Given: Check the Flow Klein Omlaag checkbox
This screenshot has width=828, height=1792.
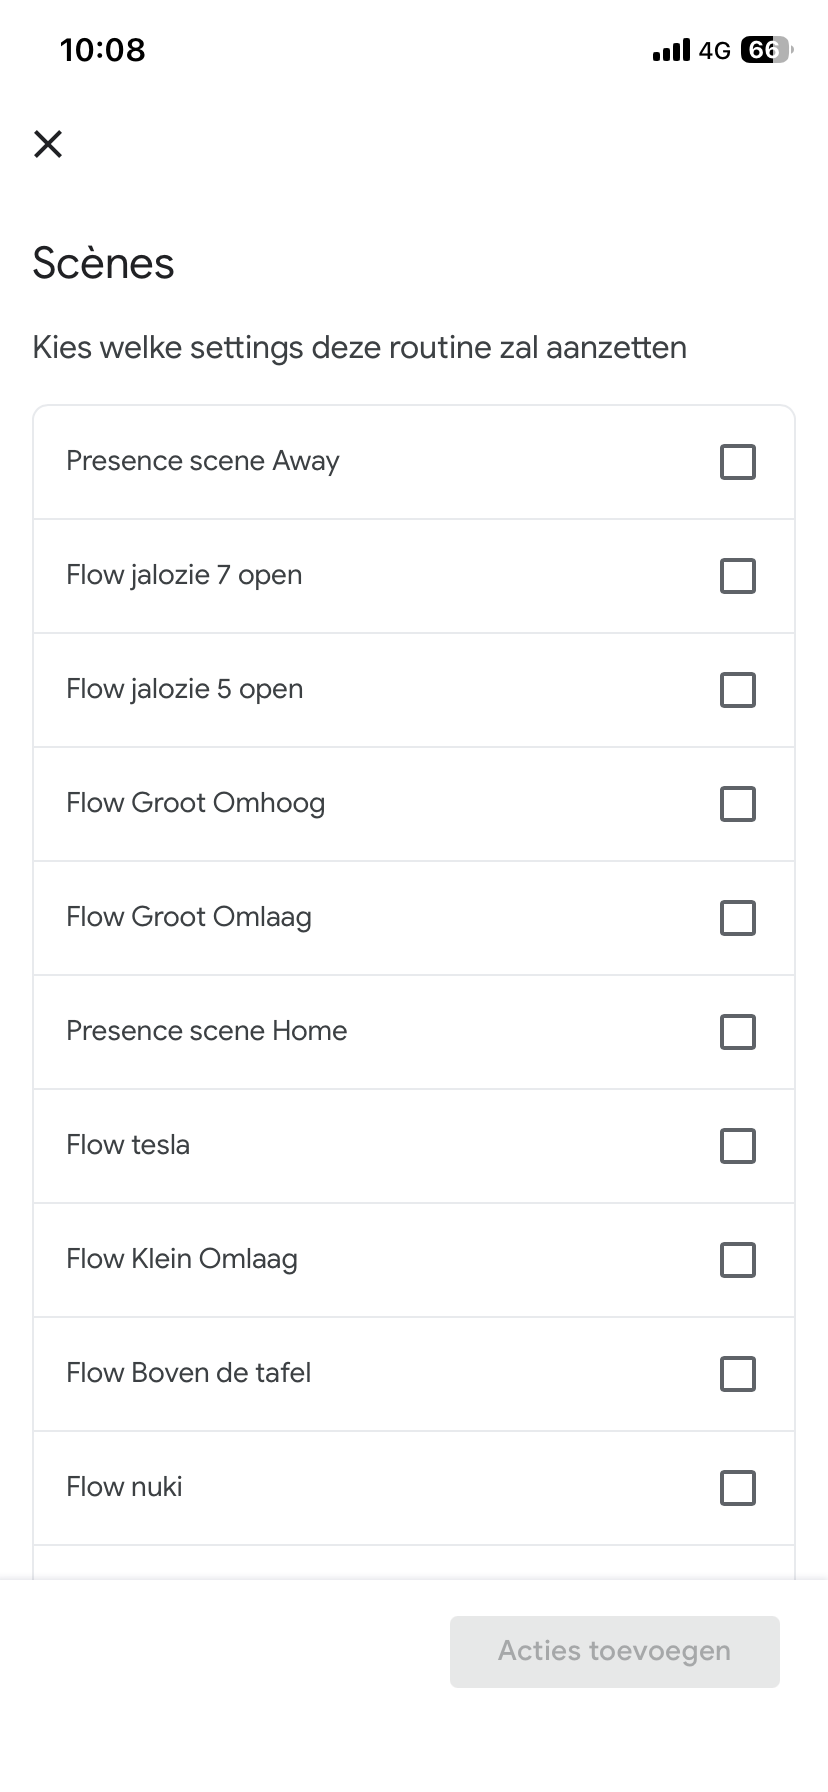Looking at the screenshot, I should [x=737, y=1260].
